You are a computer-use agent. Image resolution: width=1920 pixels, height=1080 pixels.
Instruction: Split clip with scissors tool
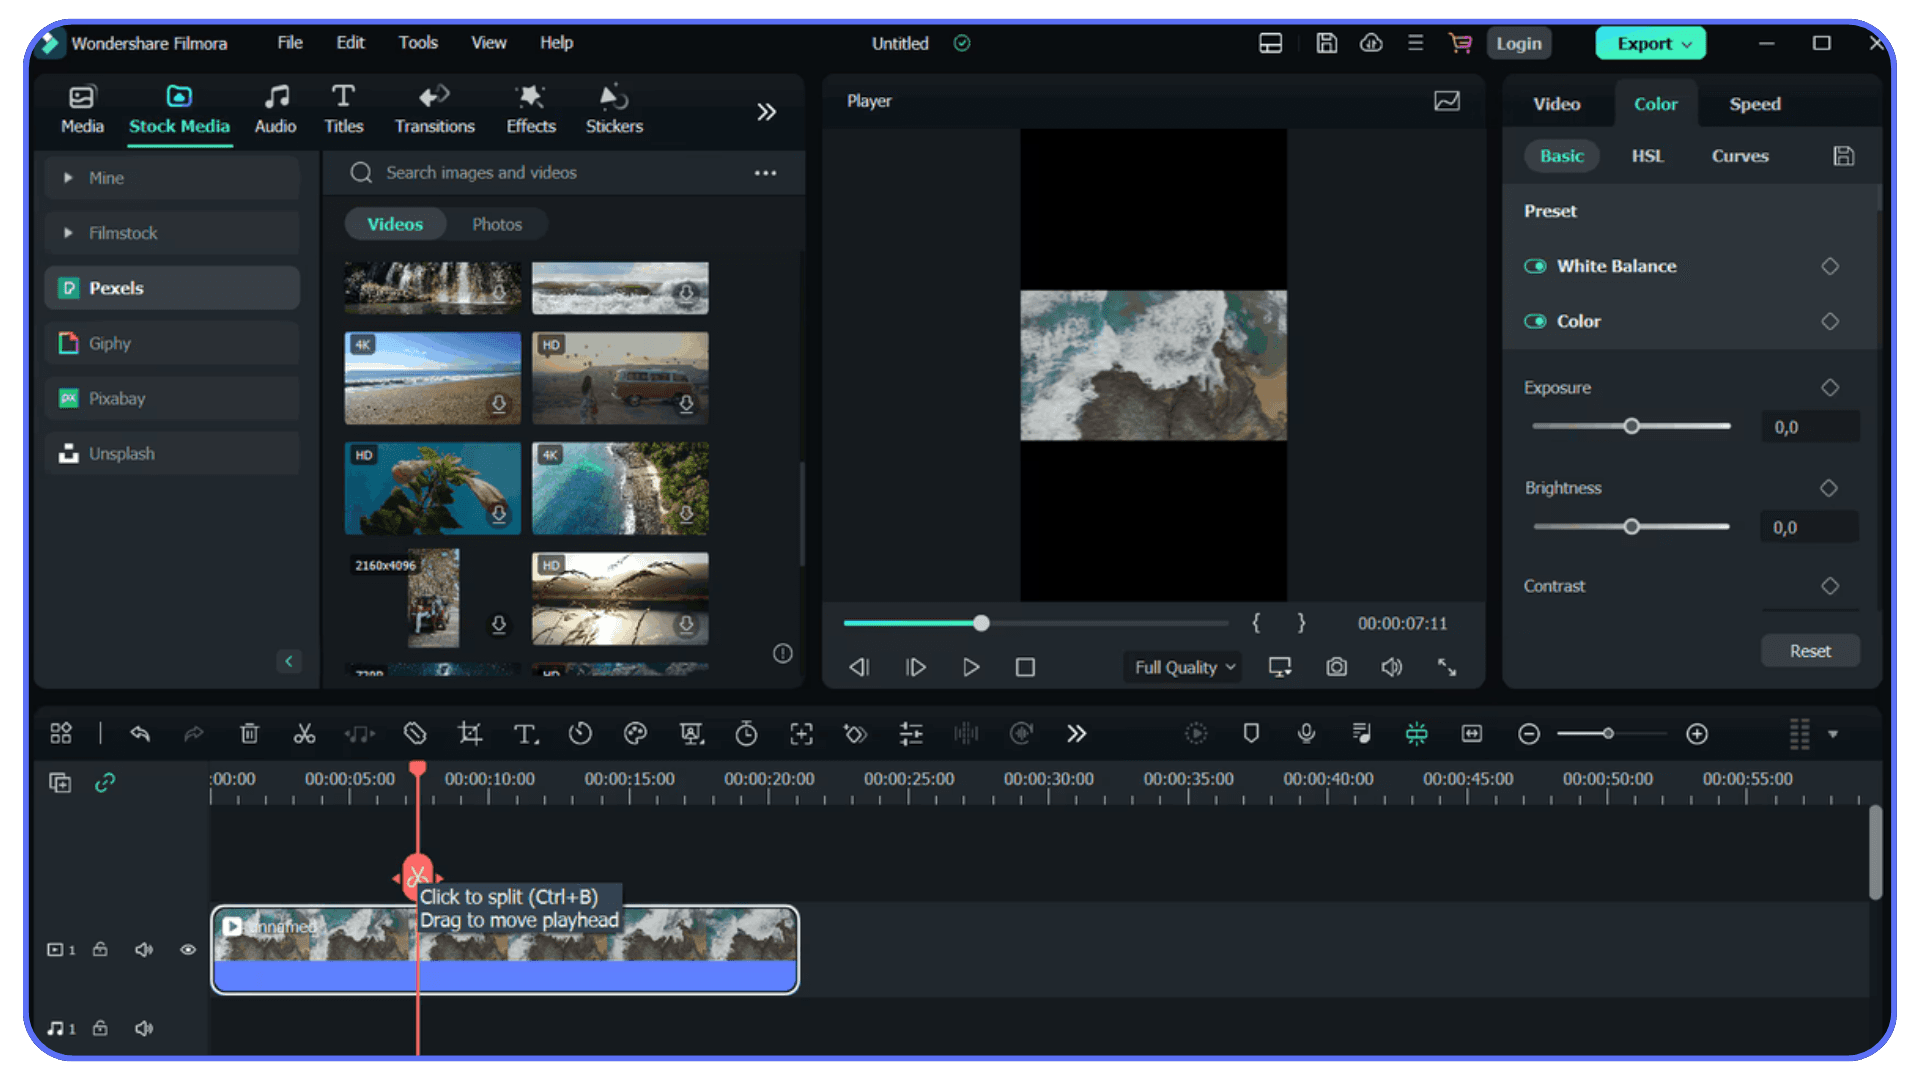(304, 734)
